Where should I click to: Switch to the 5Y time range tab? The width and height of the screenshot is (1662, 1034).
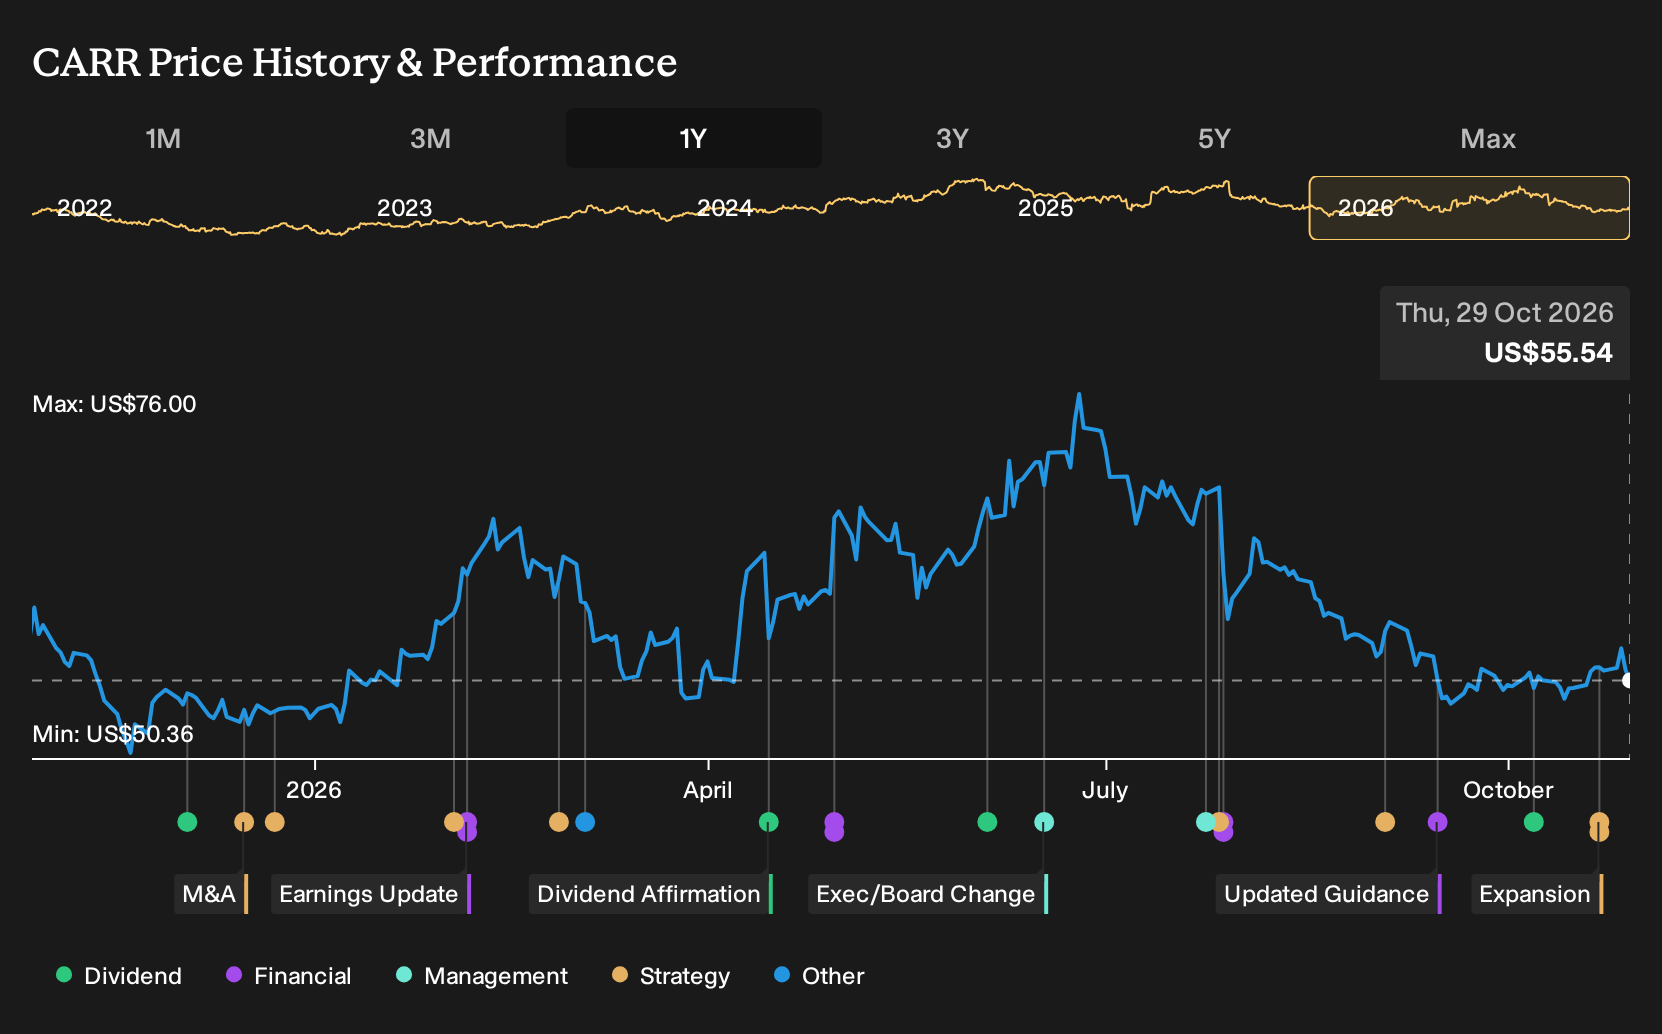pyautogui.click(x=1214, y=138)
